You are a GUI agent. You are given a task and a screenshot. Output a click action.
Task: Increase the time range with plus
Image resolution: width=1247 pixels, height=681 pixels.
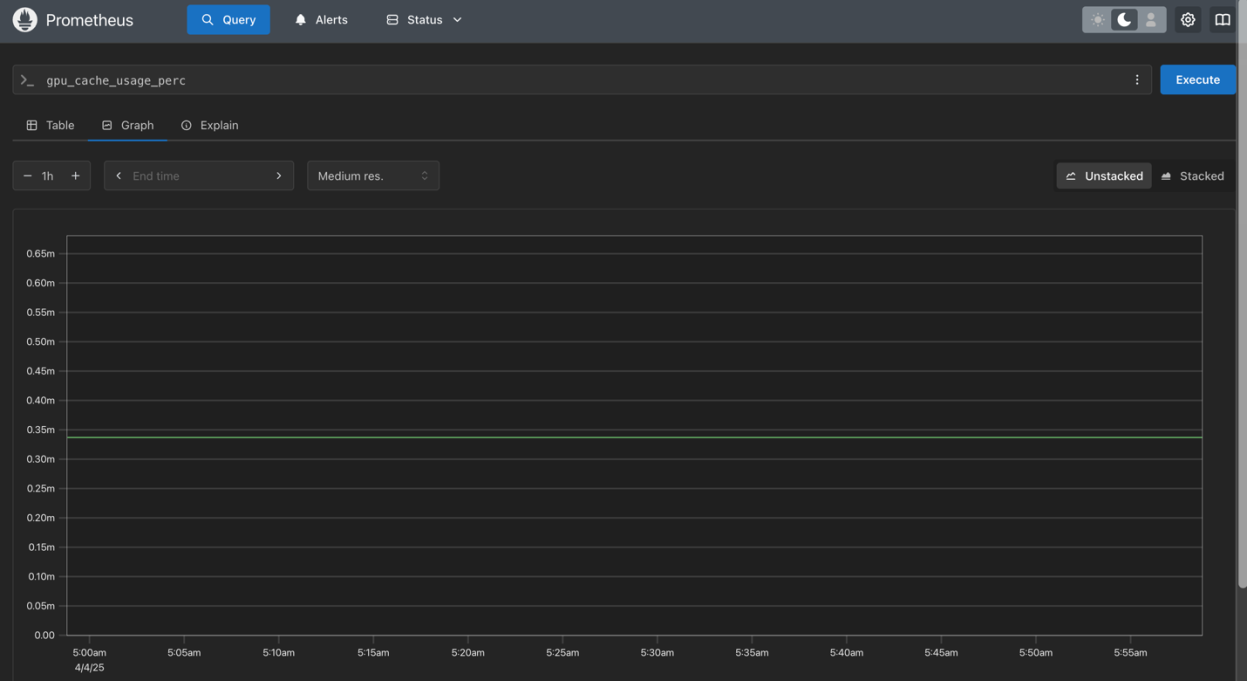click(x=75, y=176)
